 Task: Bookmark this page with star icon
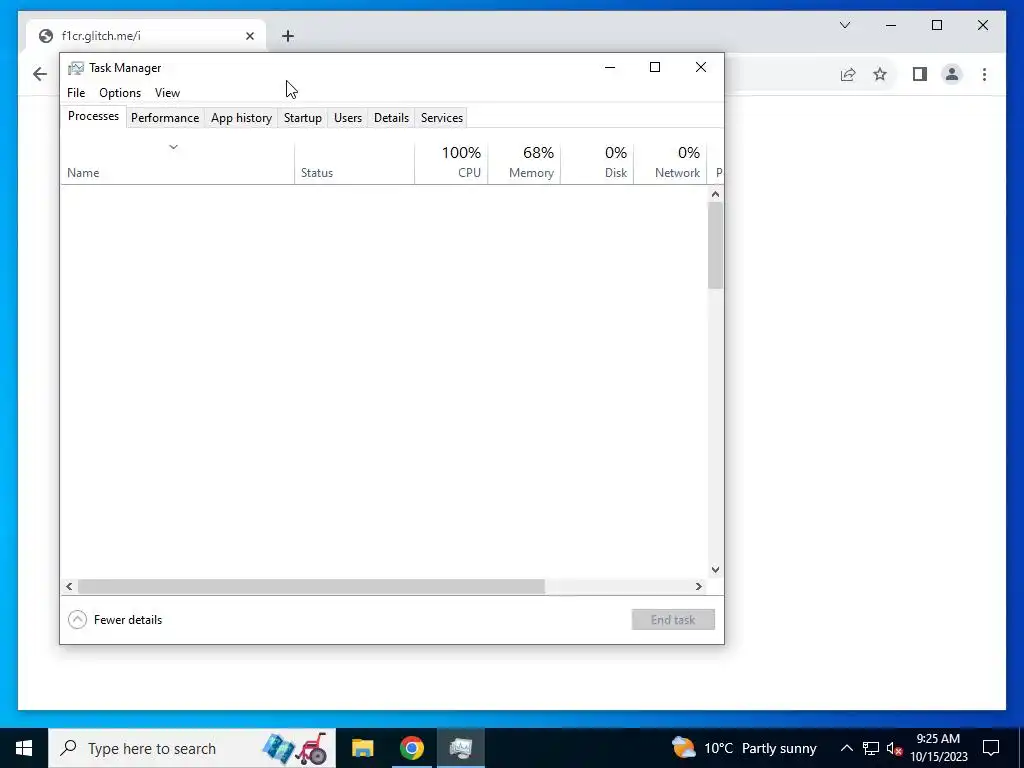coord(880,74)
